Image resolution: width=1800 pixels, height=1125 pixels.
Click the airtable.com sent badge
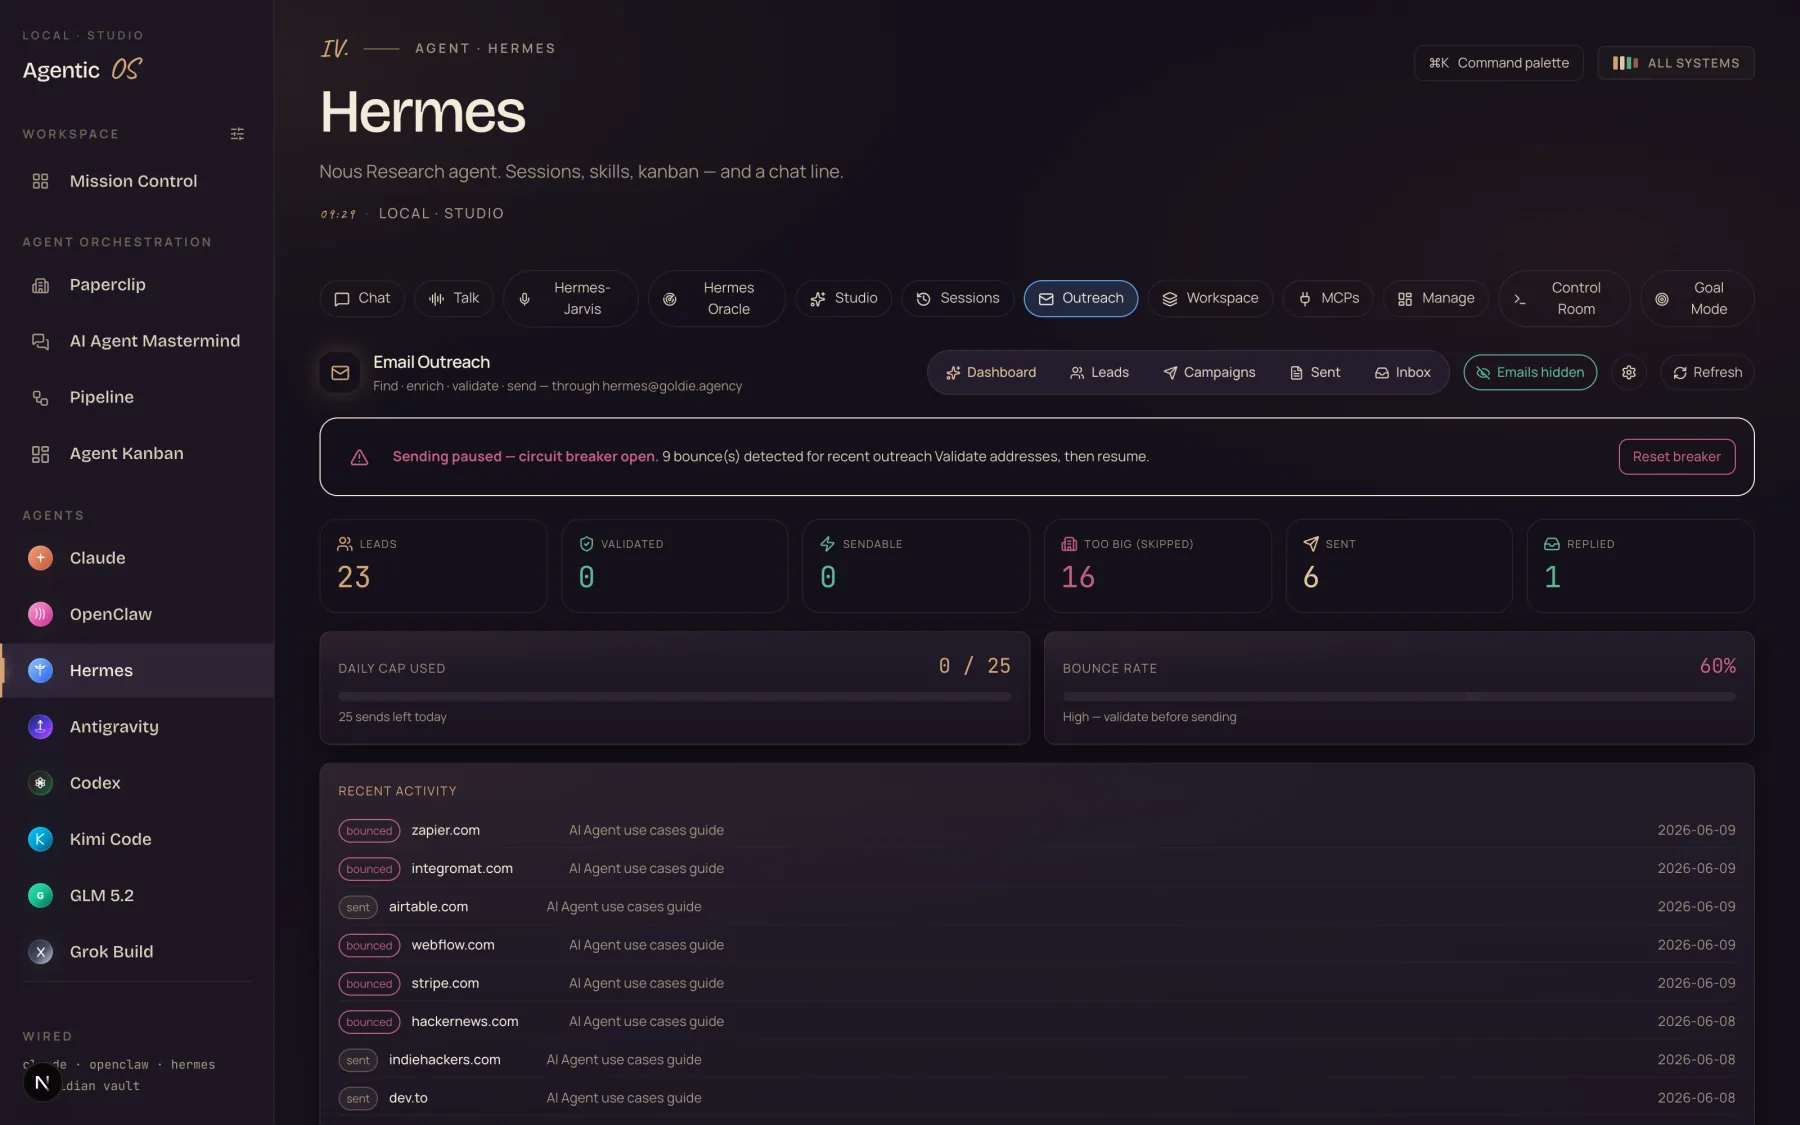[x=358, y=907]
